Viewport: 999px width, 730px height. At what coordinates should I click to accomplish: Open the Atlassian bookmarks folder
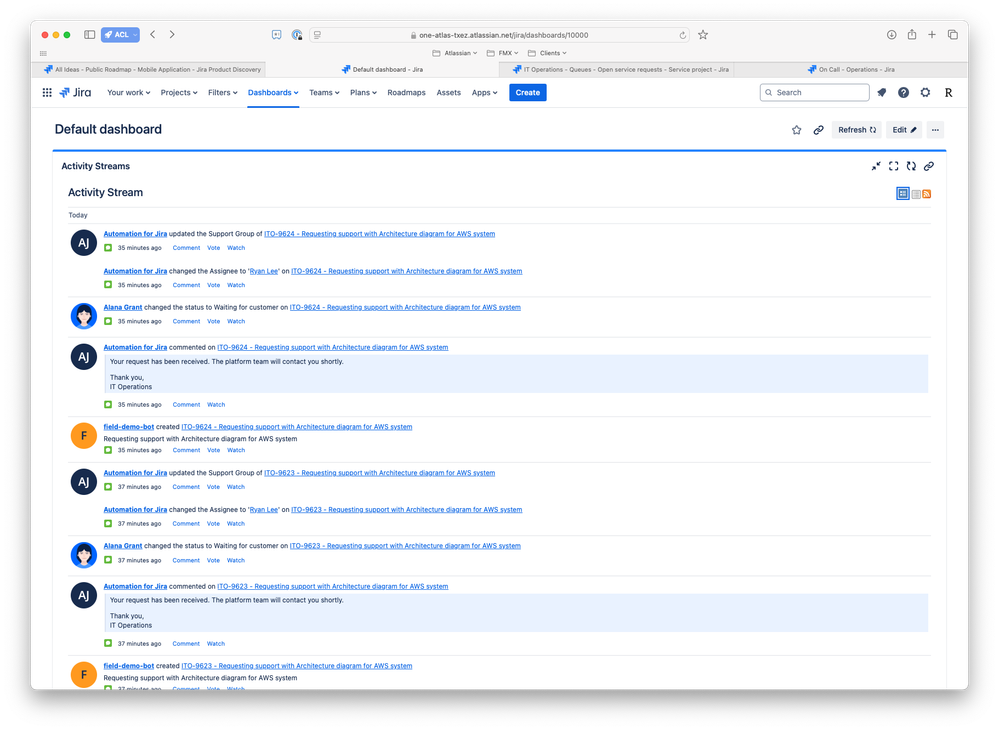(x=454, y=53)
